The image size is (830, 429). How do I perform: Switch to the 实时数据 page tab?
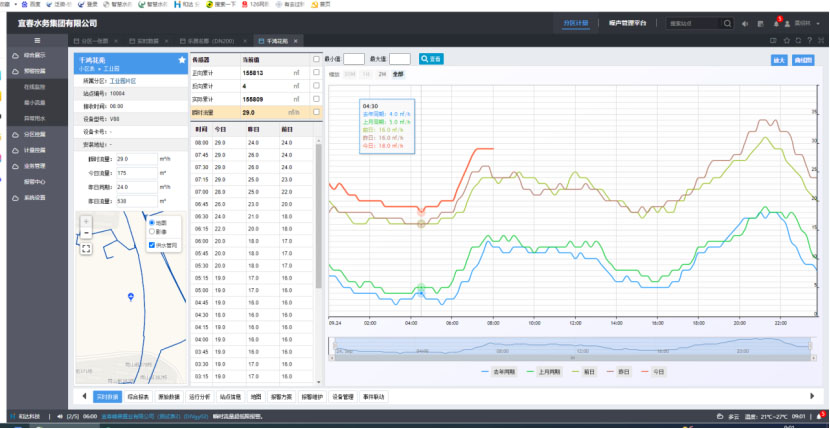coord(148,41)
